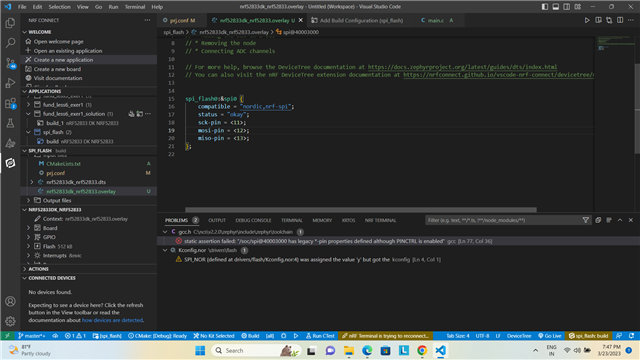The height and width of the screenshot is (360, 640).
Task: Click the filter funnel icon in Problems
Action: pyautogui.click(x=586, y=220)
